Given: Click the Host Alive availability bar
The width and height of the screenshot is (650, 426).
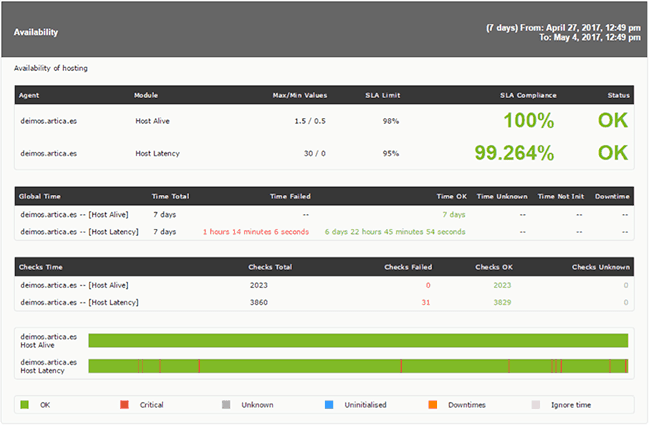Looking at the screenshot, I should (x=358, y=341).
